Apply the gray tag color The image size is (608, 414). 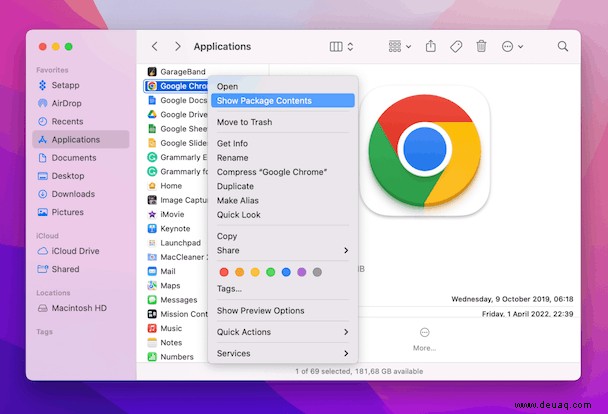point(317,272)
